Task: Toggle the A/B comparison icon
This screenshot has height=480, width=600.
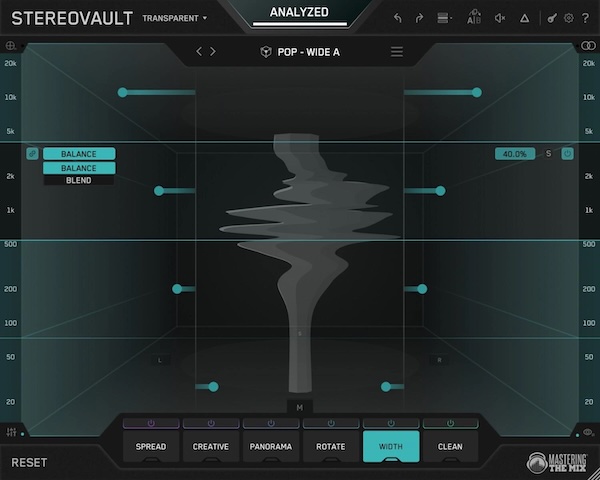Action: click(474, 17)
